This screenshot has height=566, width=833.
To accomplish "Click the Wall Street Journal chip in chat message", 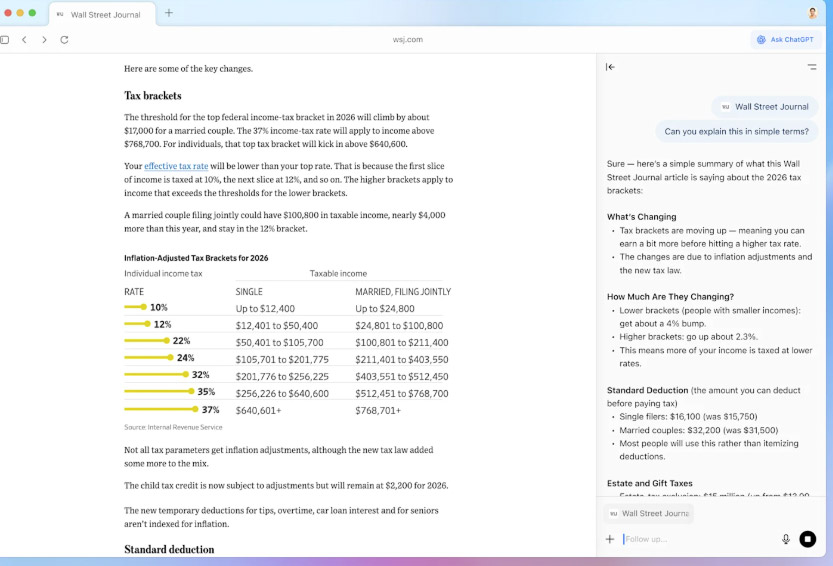I will 765,106.
